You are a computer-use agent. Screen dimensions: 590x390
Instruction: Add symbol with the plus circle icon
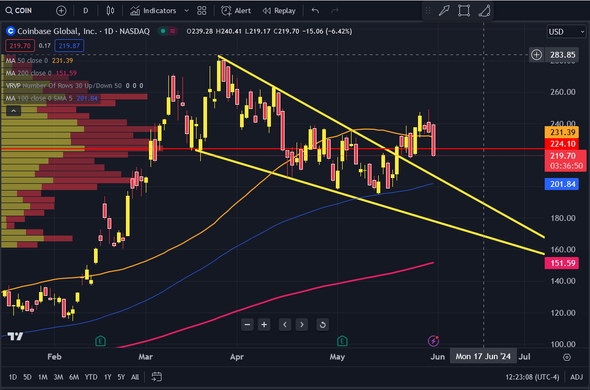click(61, 11)
